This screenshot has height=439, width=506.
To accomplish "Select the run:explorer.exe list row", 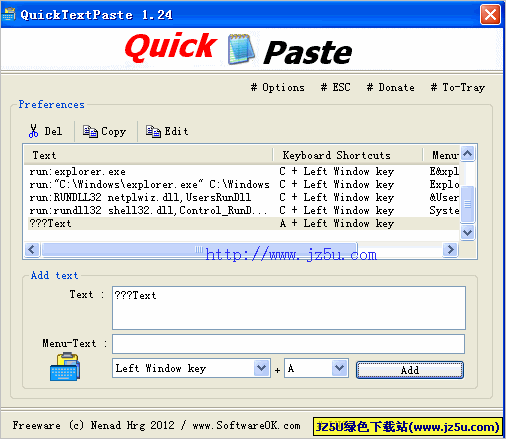I will (x=243, y=172).
